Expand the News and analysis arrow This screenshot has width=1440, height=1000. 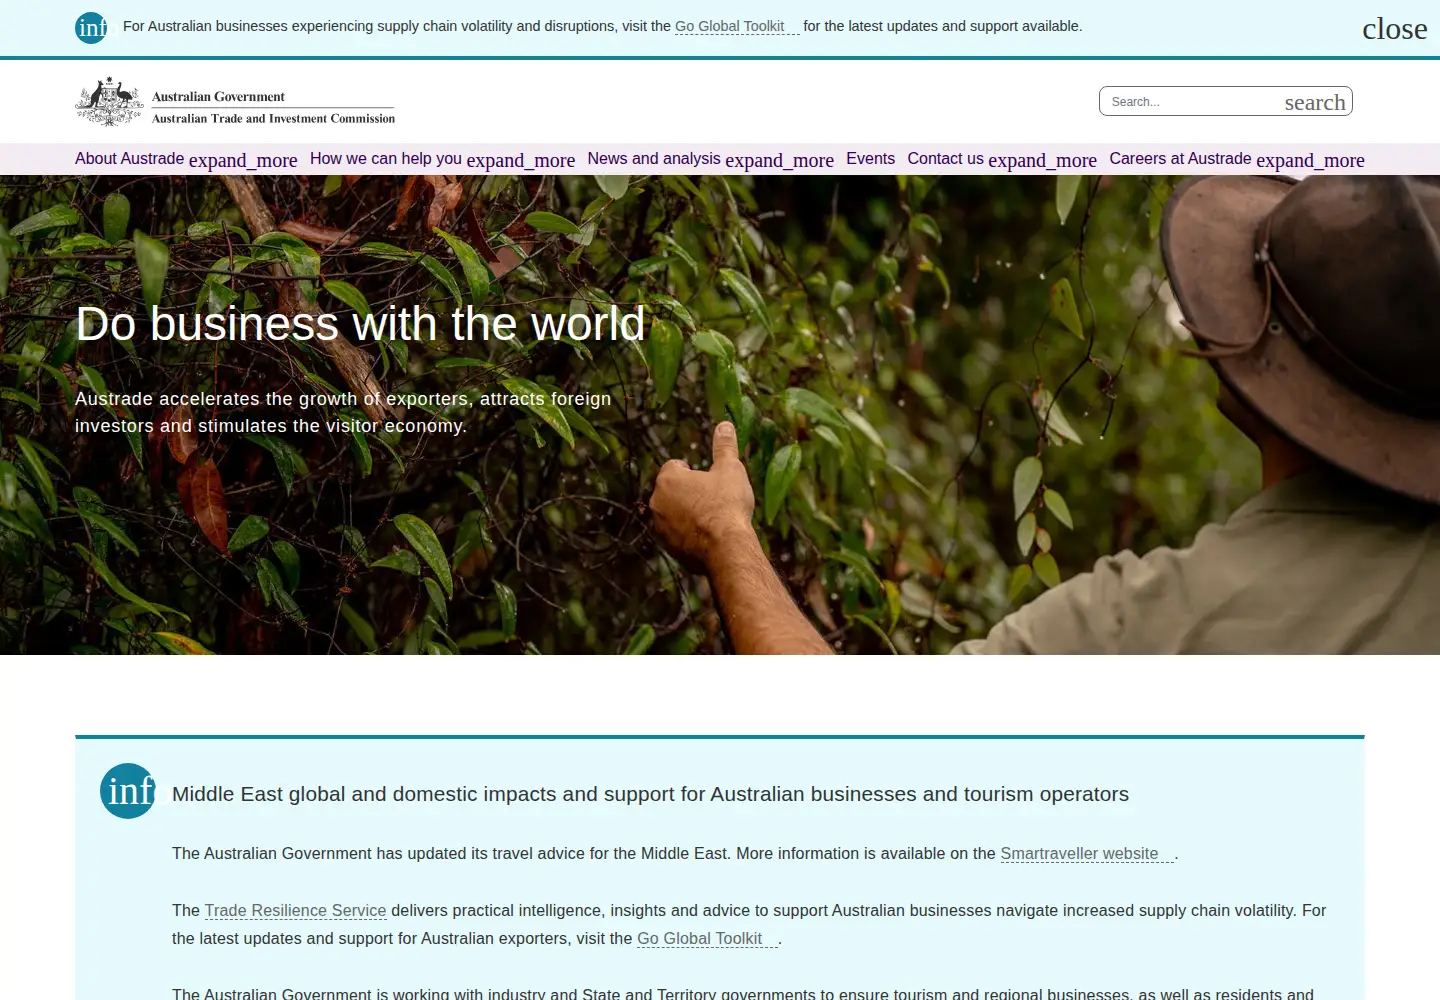[x=779, y=160]
